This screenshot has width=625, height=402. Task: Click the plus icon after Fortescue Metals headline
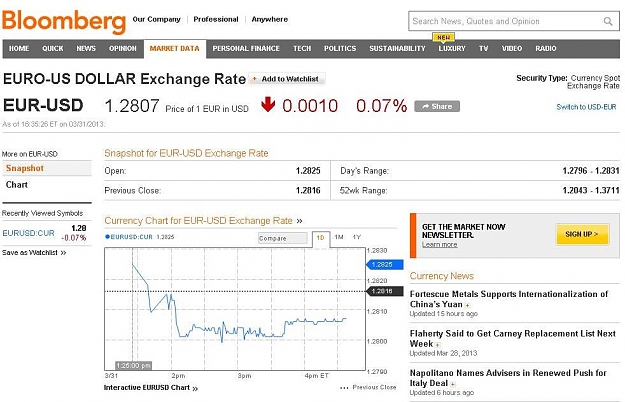(467, 305)
